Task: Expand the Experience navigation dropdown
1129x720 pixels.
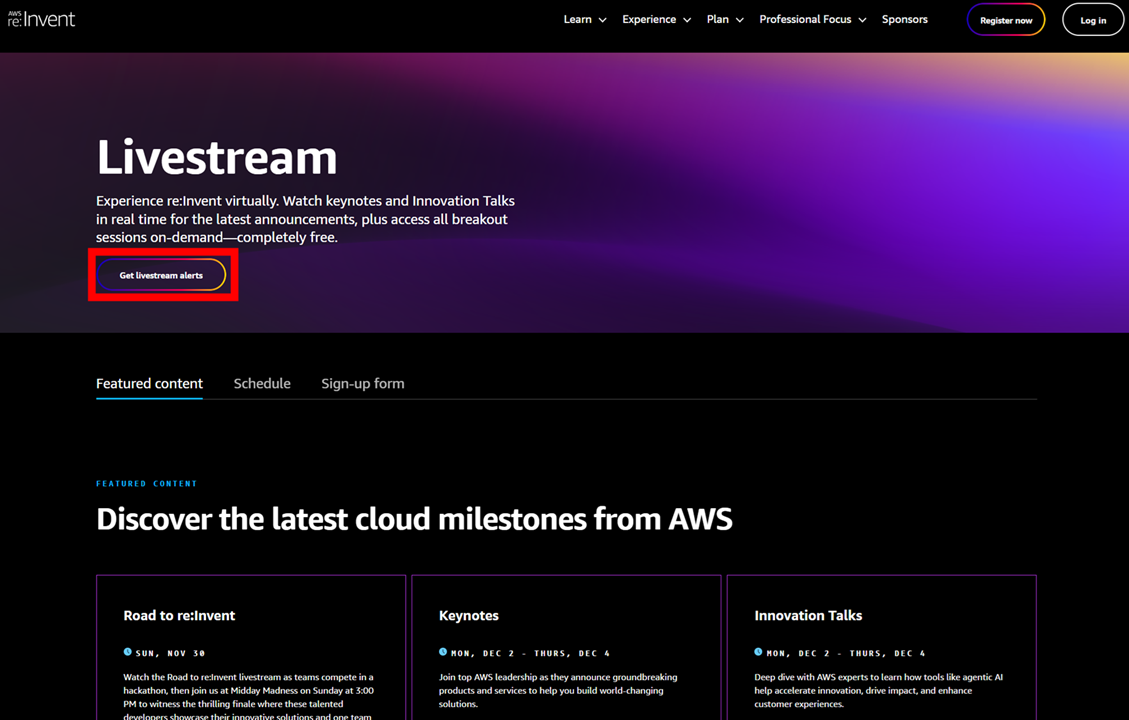Action: pyautogui.click(x=656, y=19)
